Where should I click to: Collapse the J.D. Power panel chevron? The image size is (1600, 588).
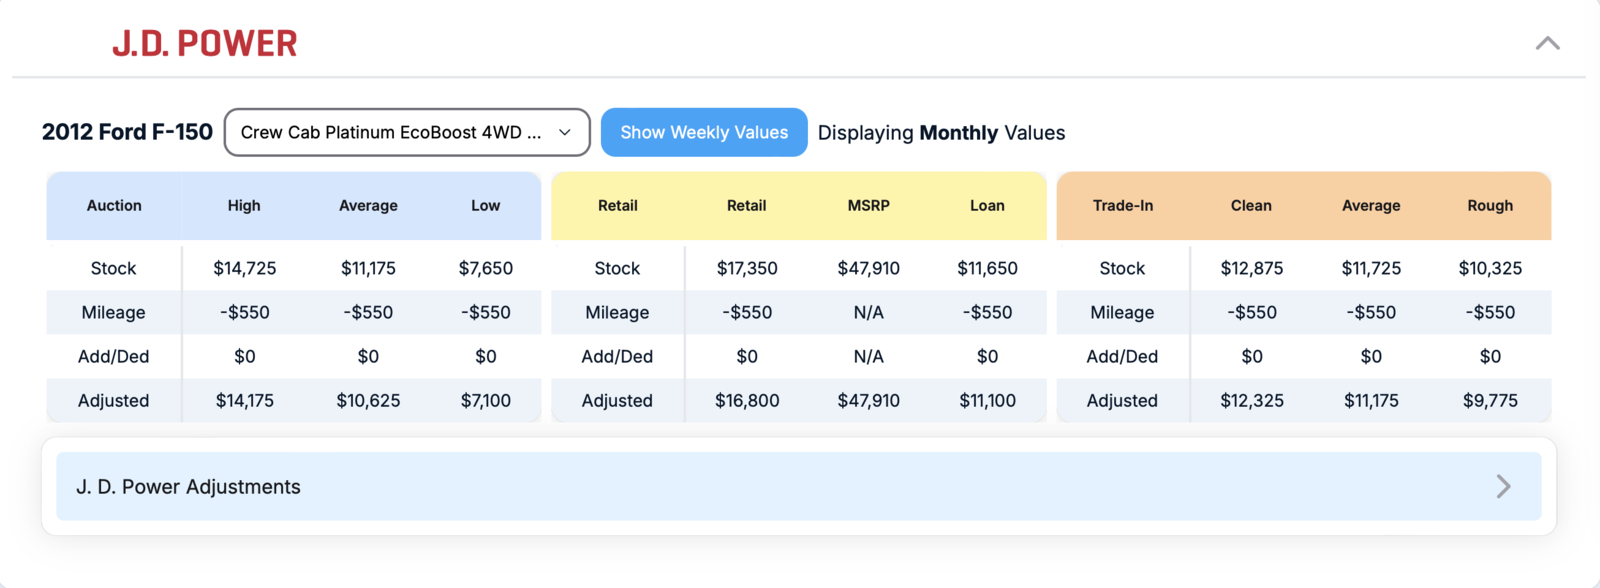pyautogui.click(x=1547, y=43)
